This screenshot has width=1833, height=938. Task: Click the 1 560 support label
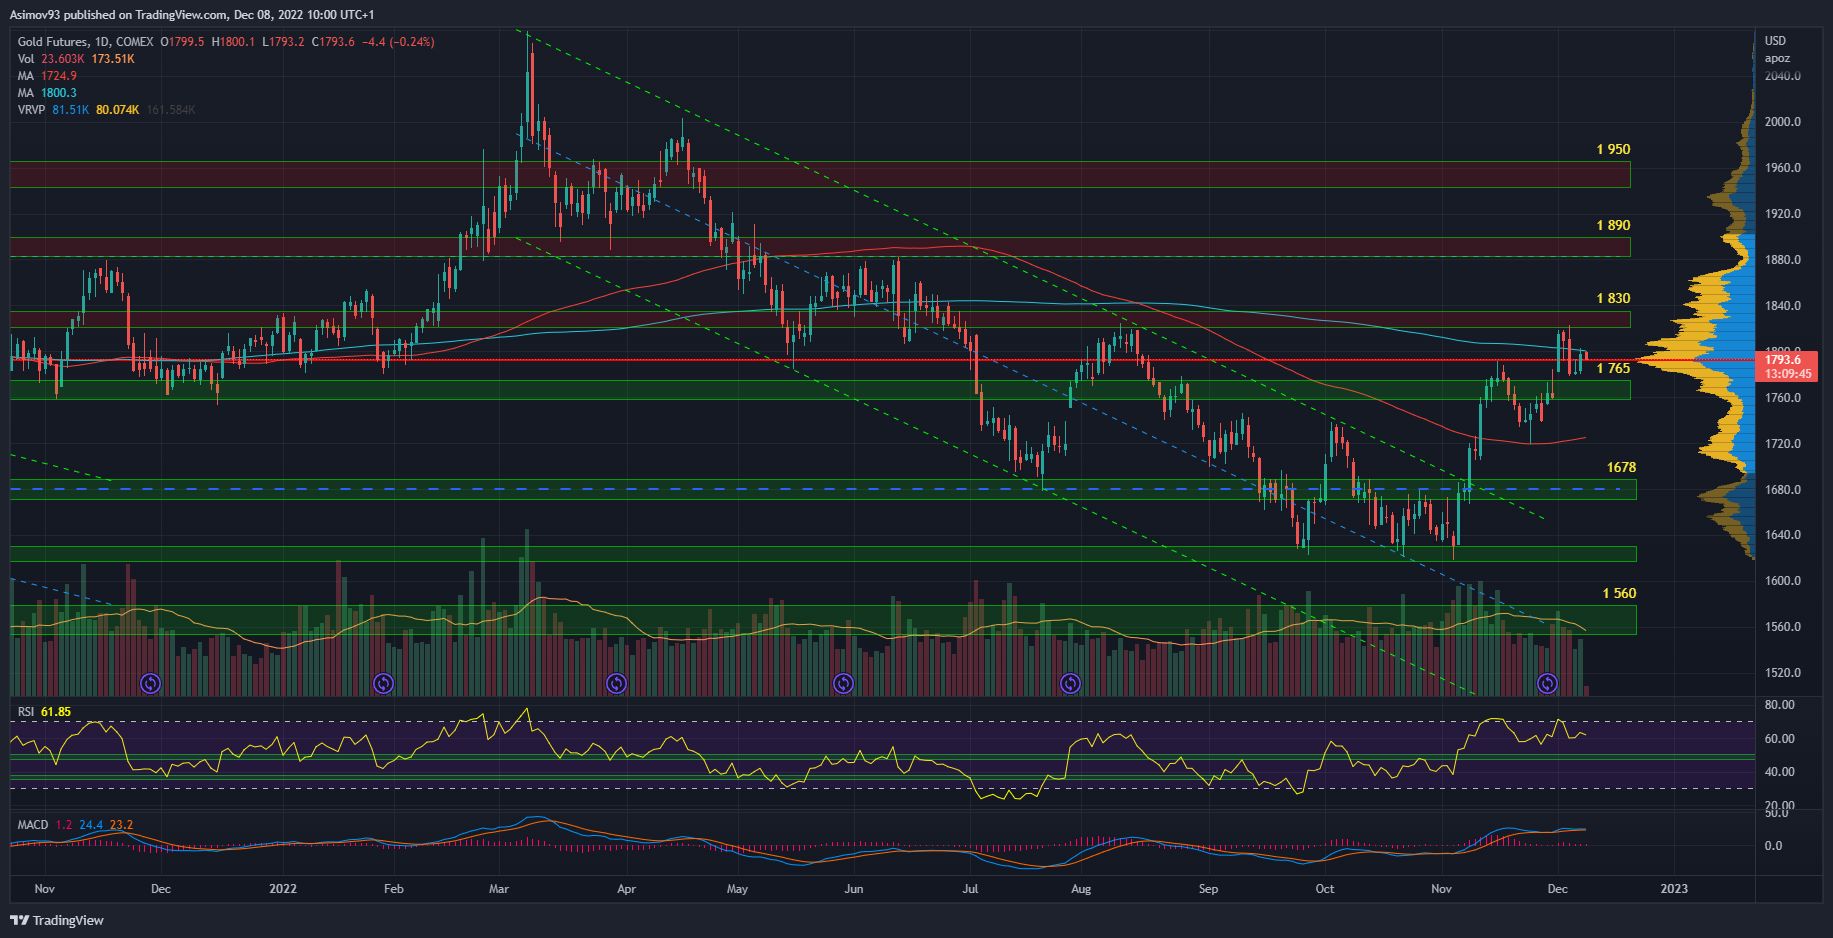pyautogui.click(x=1619, y=593)
